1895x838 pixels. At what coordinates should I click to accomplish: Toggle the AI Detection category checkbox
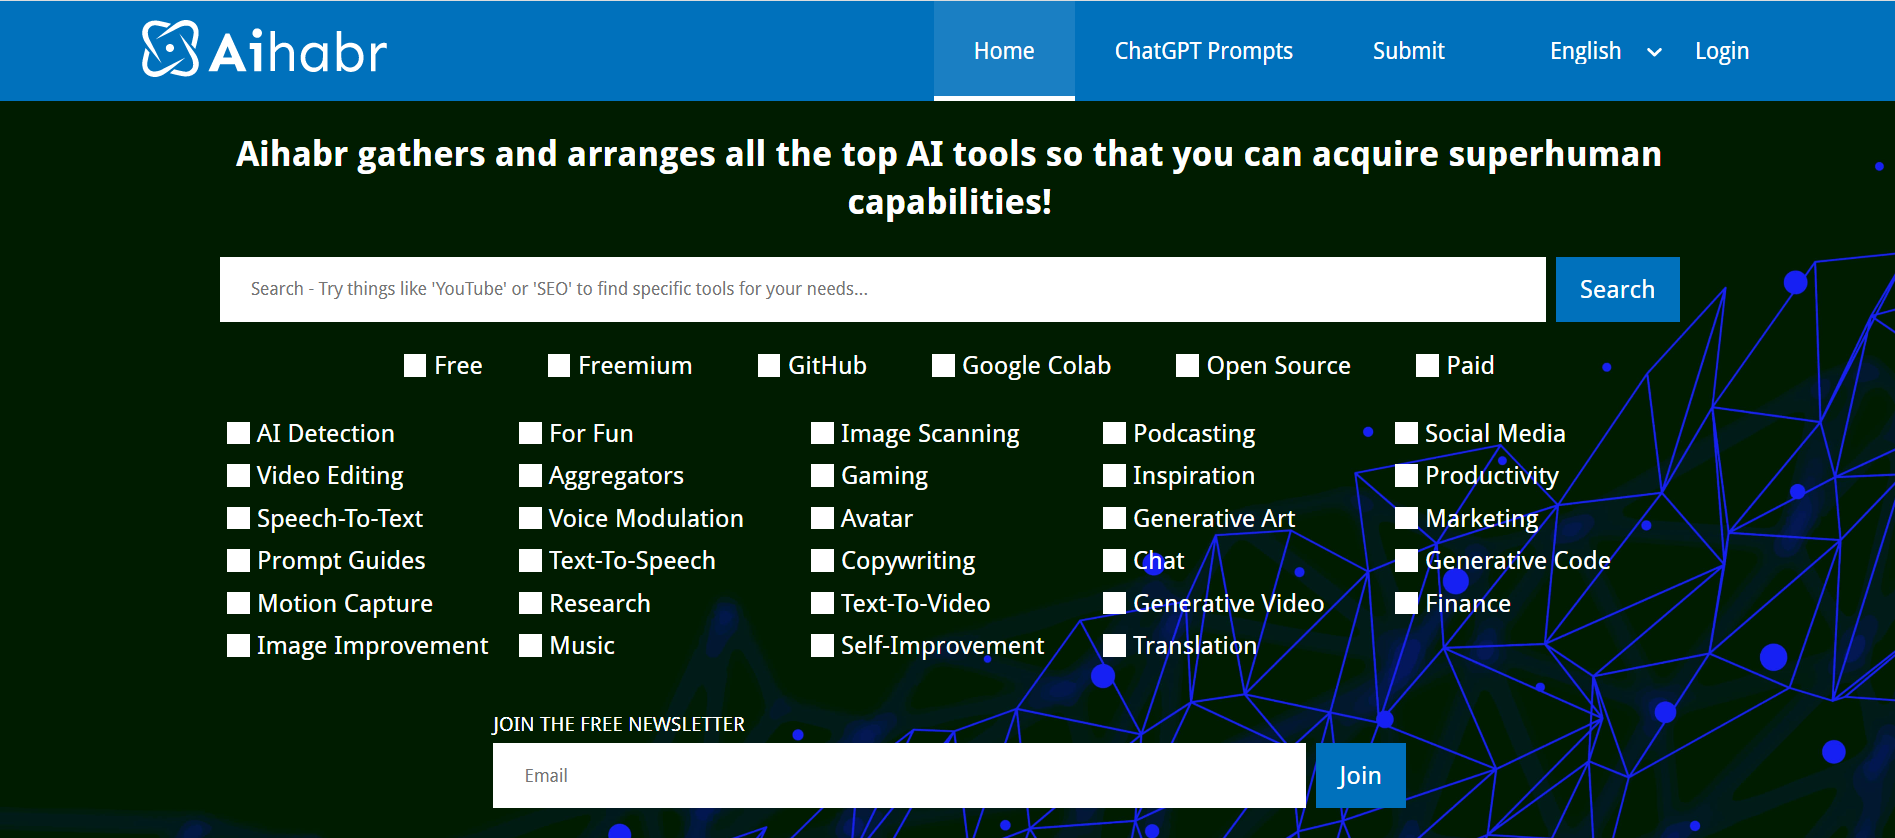[x=238, y=433]
